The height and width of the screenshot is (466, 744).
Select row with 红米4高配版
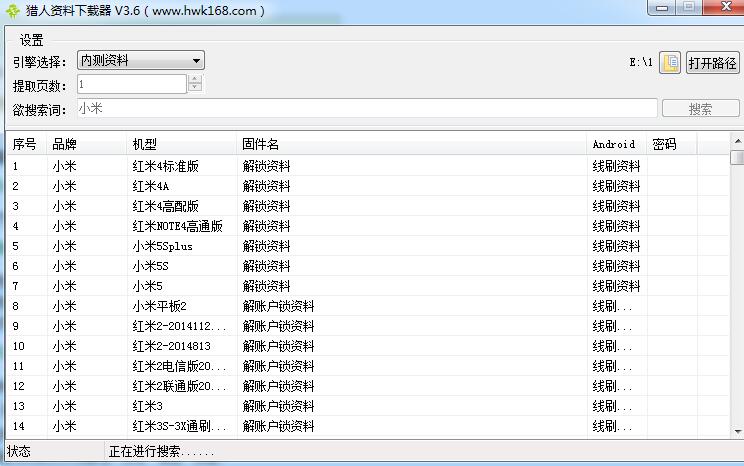(368, 206)
